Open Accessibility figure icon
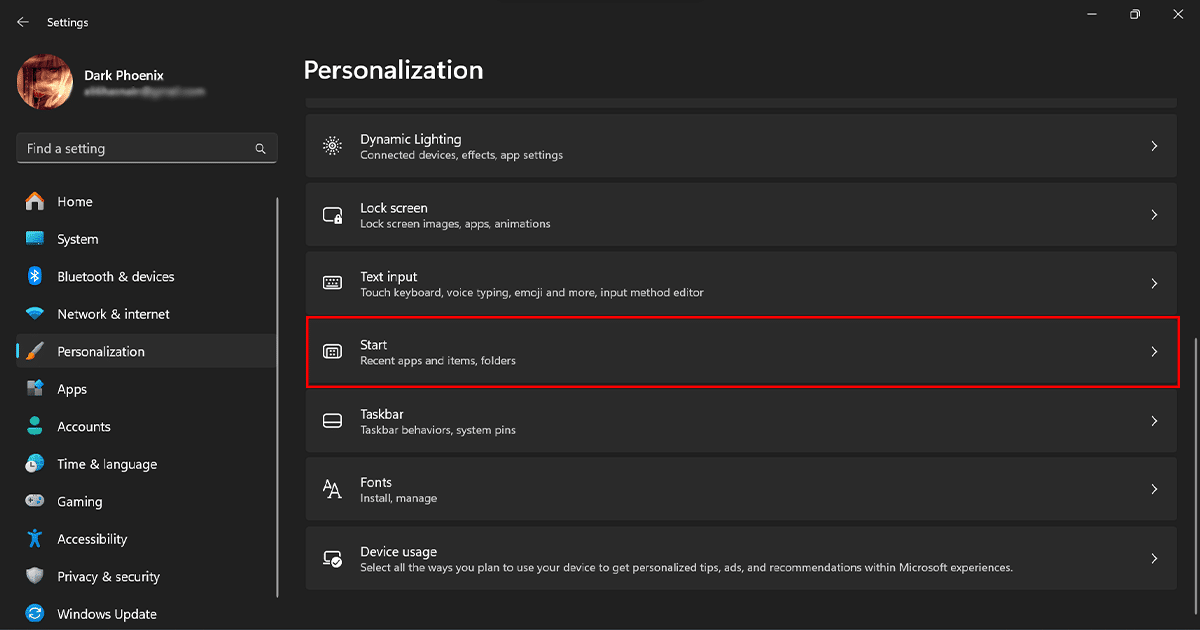Screen dimensions: 1200x630 (35, 539)
